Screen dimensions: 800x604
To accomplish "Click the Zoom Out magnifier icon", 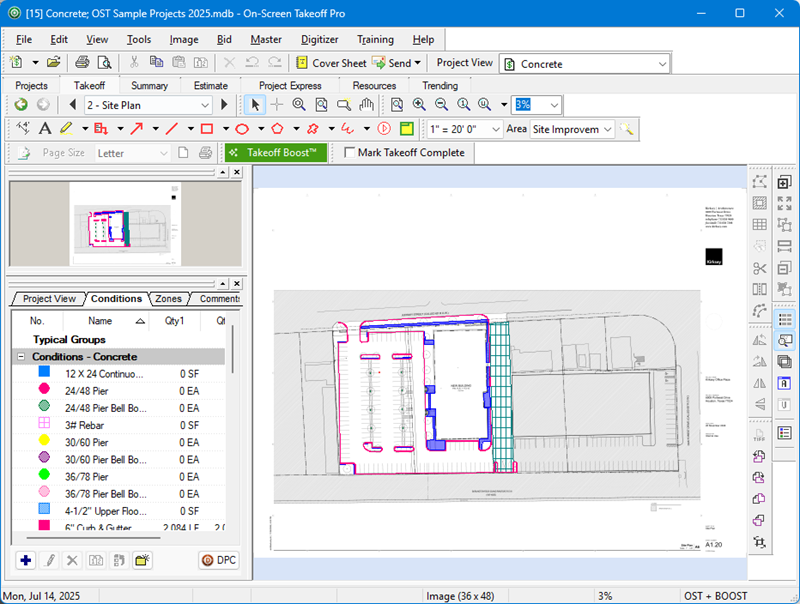I will 441,105.
